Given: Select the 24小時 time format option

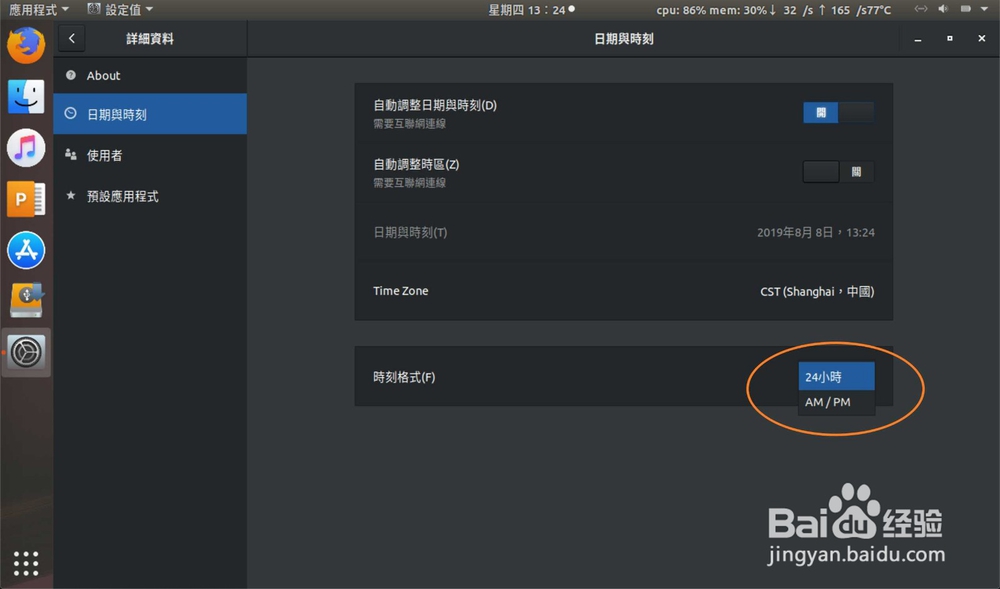Looking at the screenshot, I should point(836,377).
